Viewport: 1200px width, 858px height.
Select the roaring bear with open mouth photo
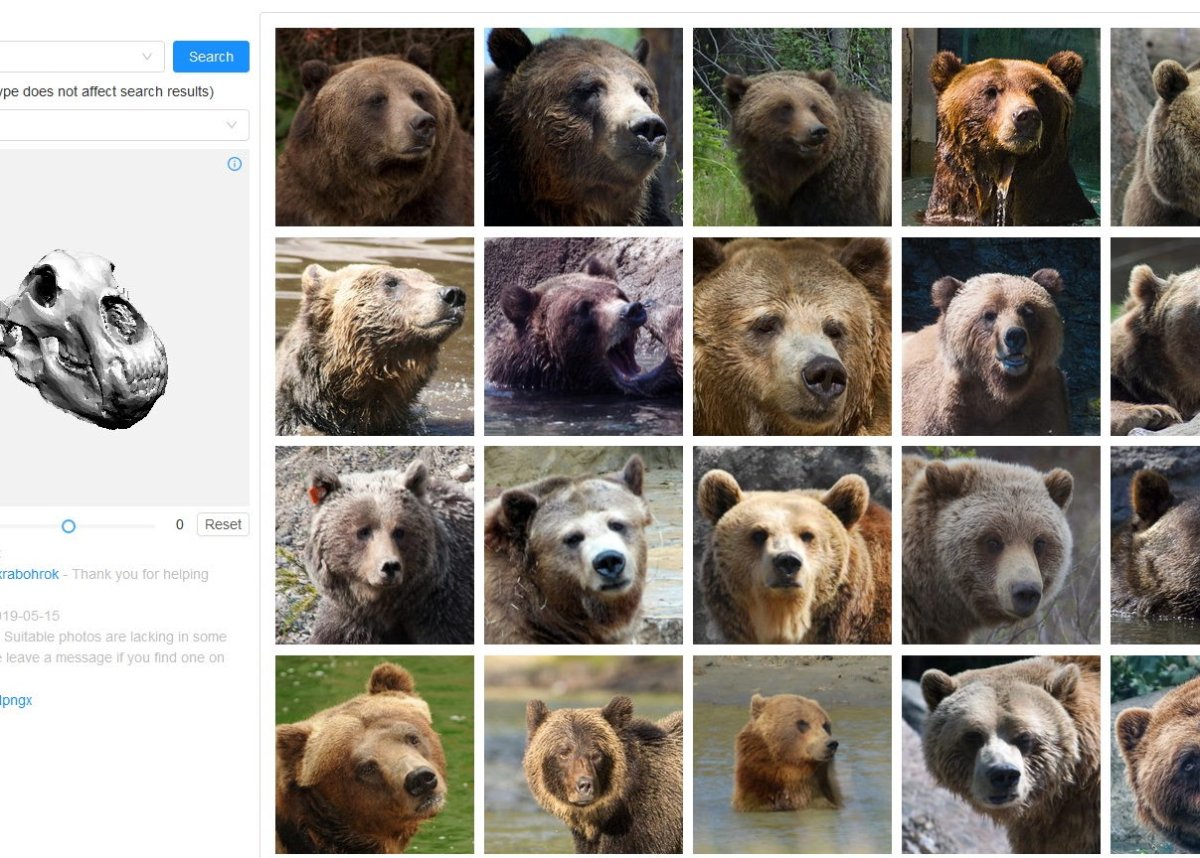coord(583,336)
